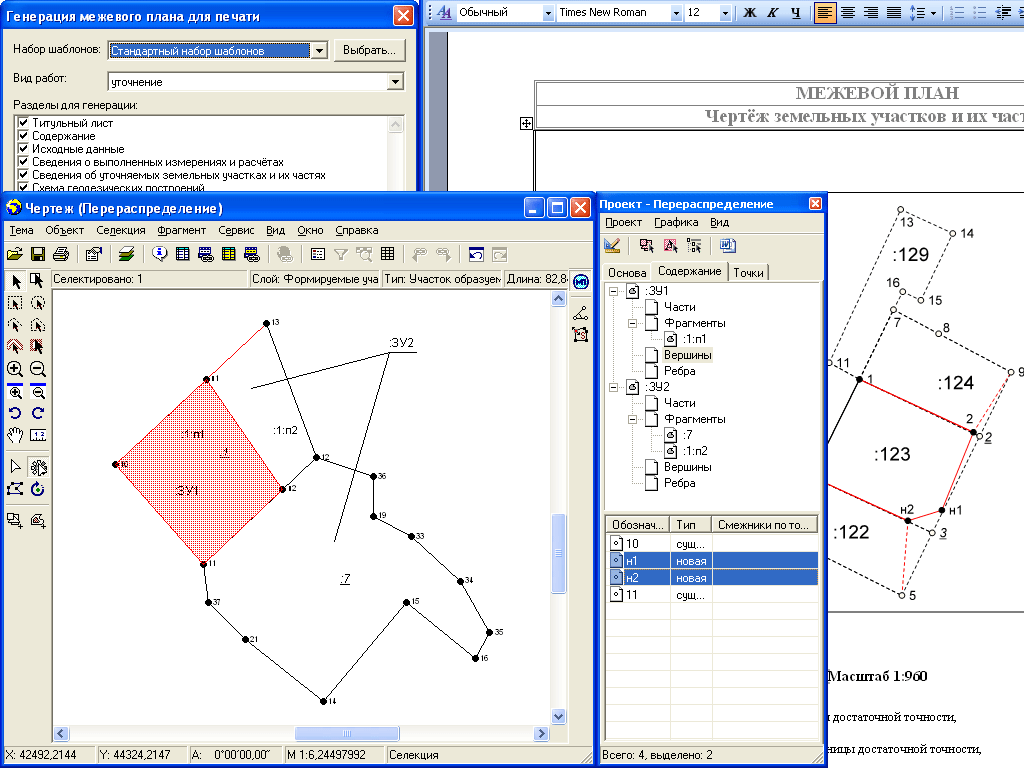
Task: Toggle the 'Исходные данные' checkbox
Action: [x=22, y=149]
